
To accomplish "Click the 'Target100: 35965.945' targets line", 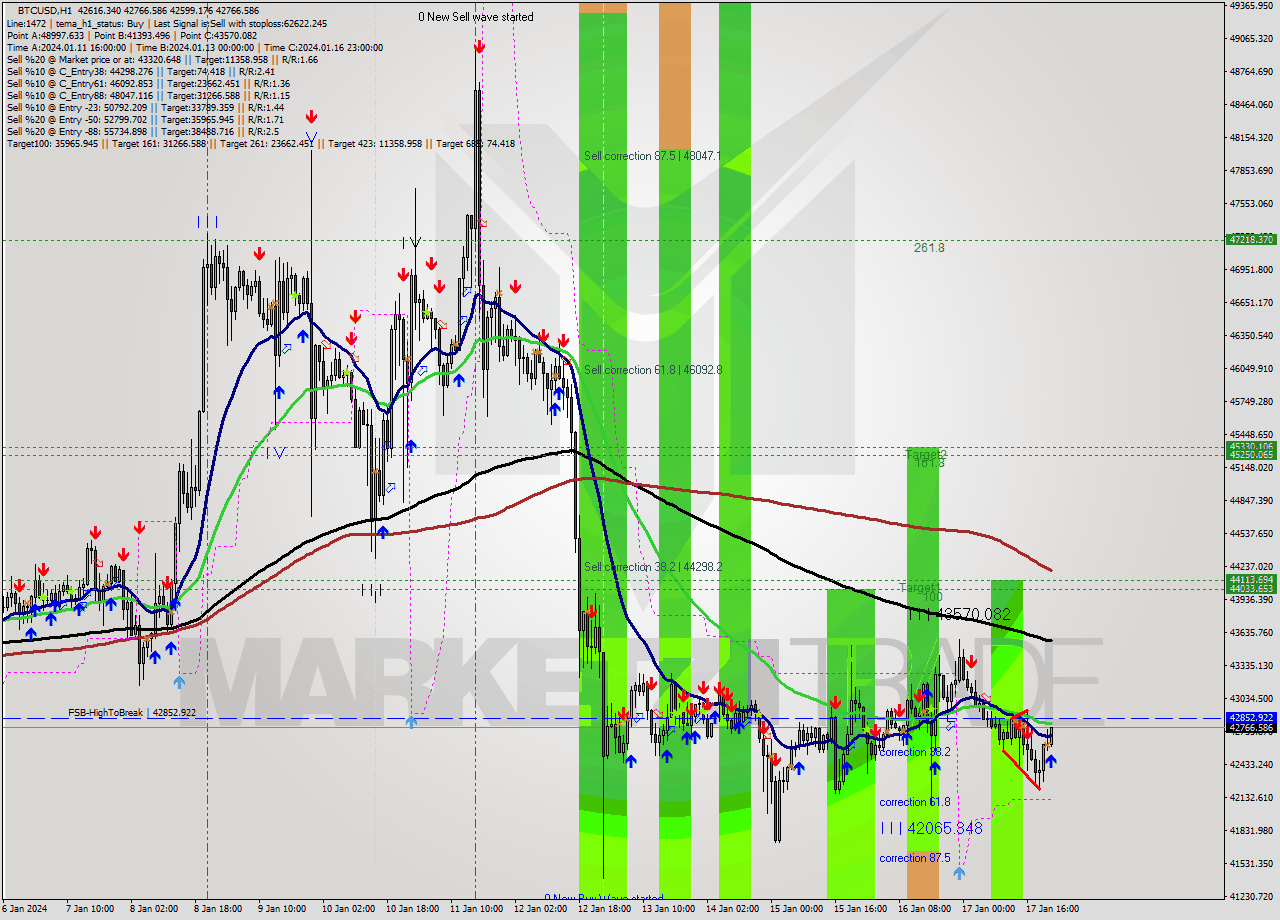I will [260, 143].
